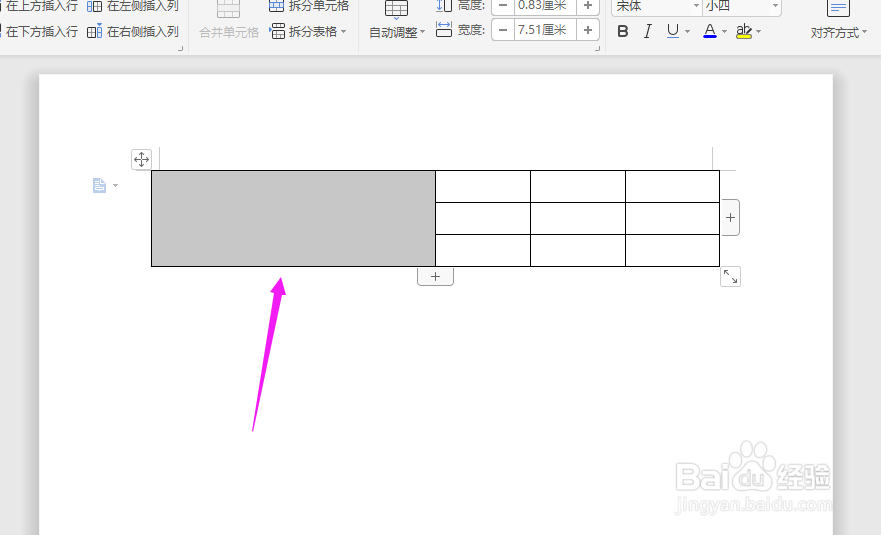The height and width of the screenshot is (535, 881).
Task: Click the height value field showing 0.83厘米
Action: coord(545,6)
